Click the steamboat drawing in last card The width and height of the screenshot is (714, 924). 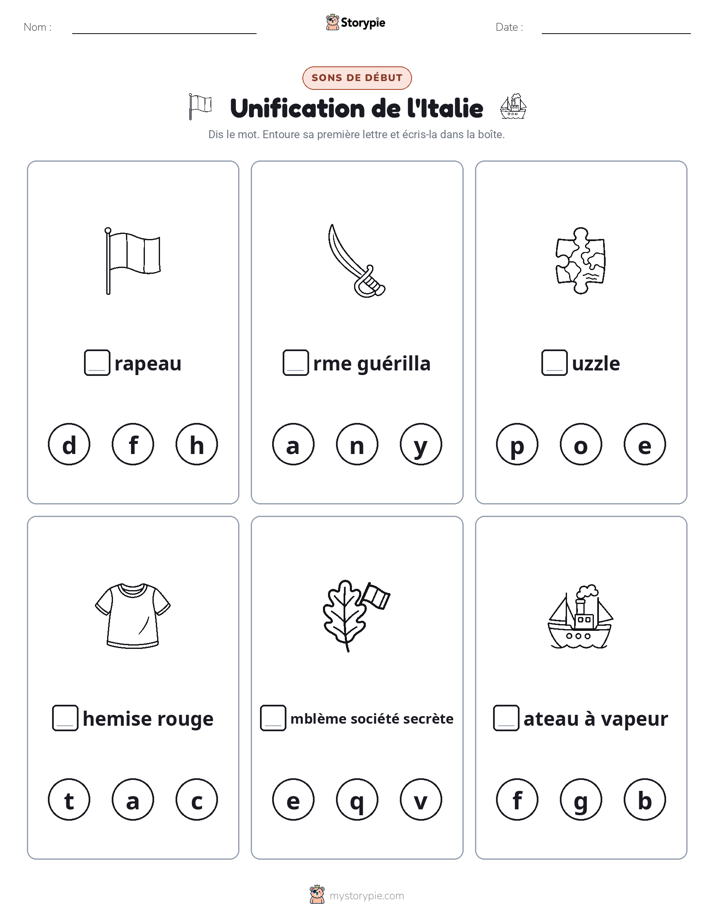(580, 616)
